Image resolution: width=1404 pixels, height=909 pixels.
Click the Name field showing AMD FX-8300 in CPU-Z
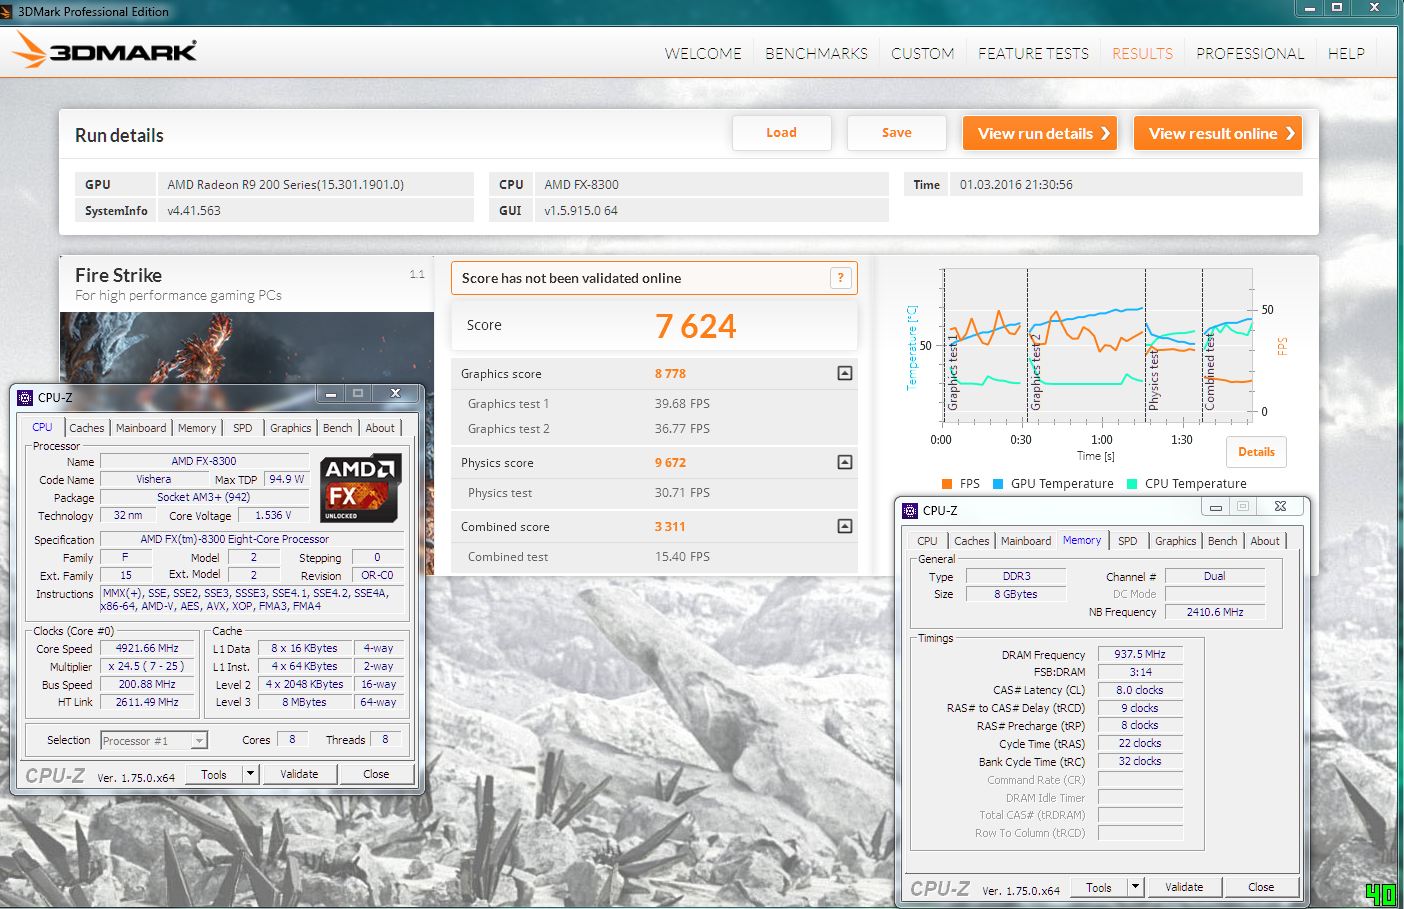click(x=204, y=461)
